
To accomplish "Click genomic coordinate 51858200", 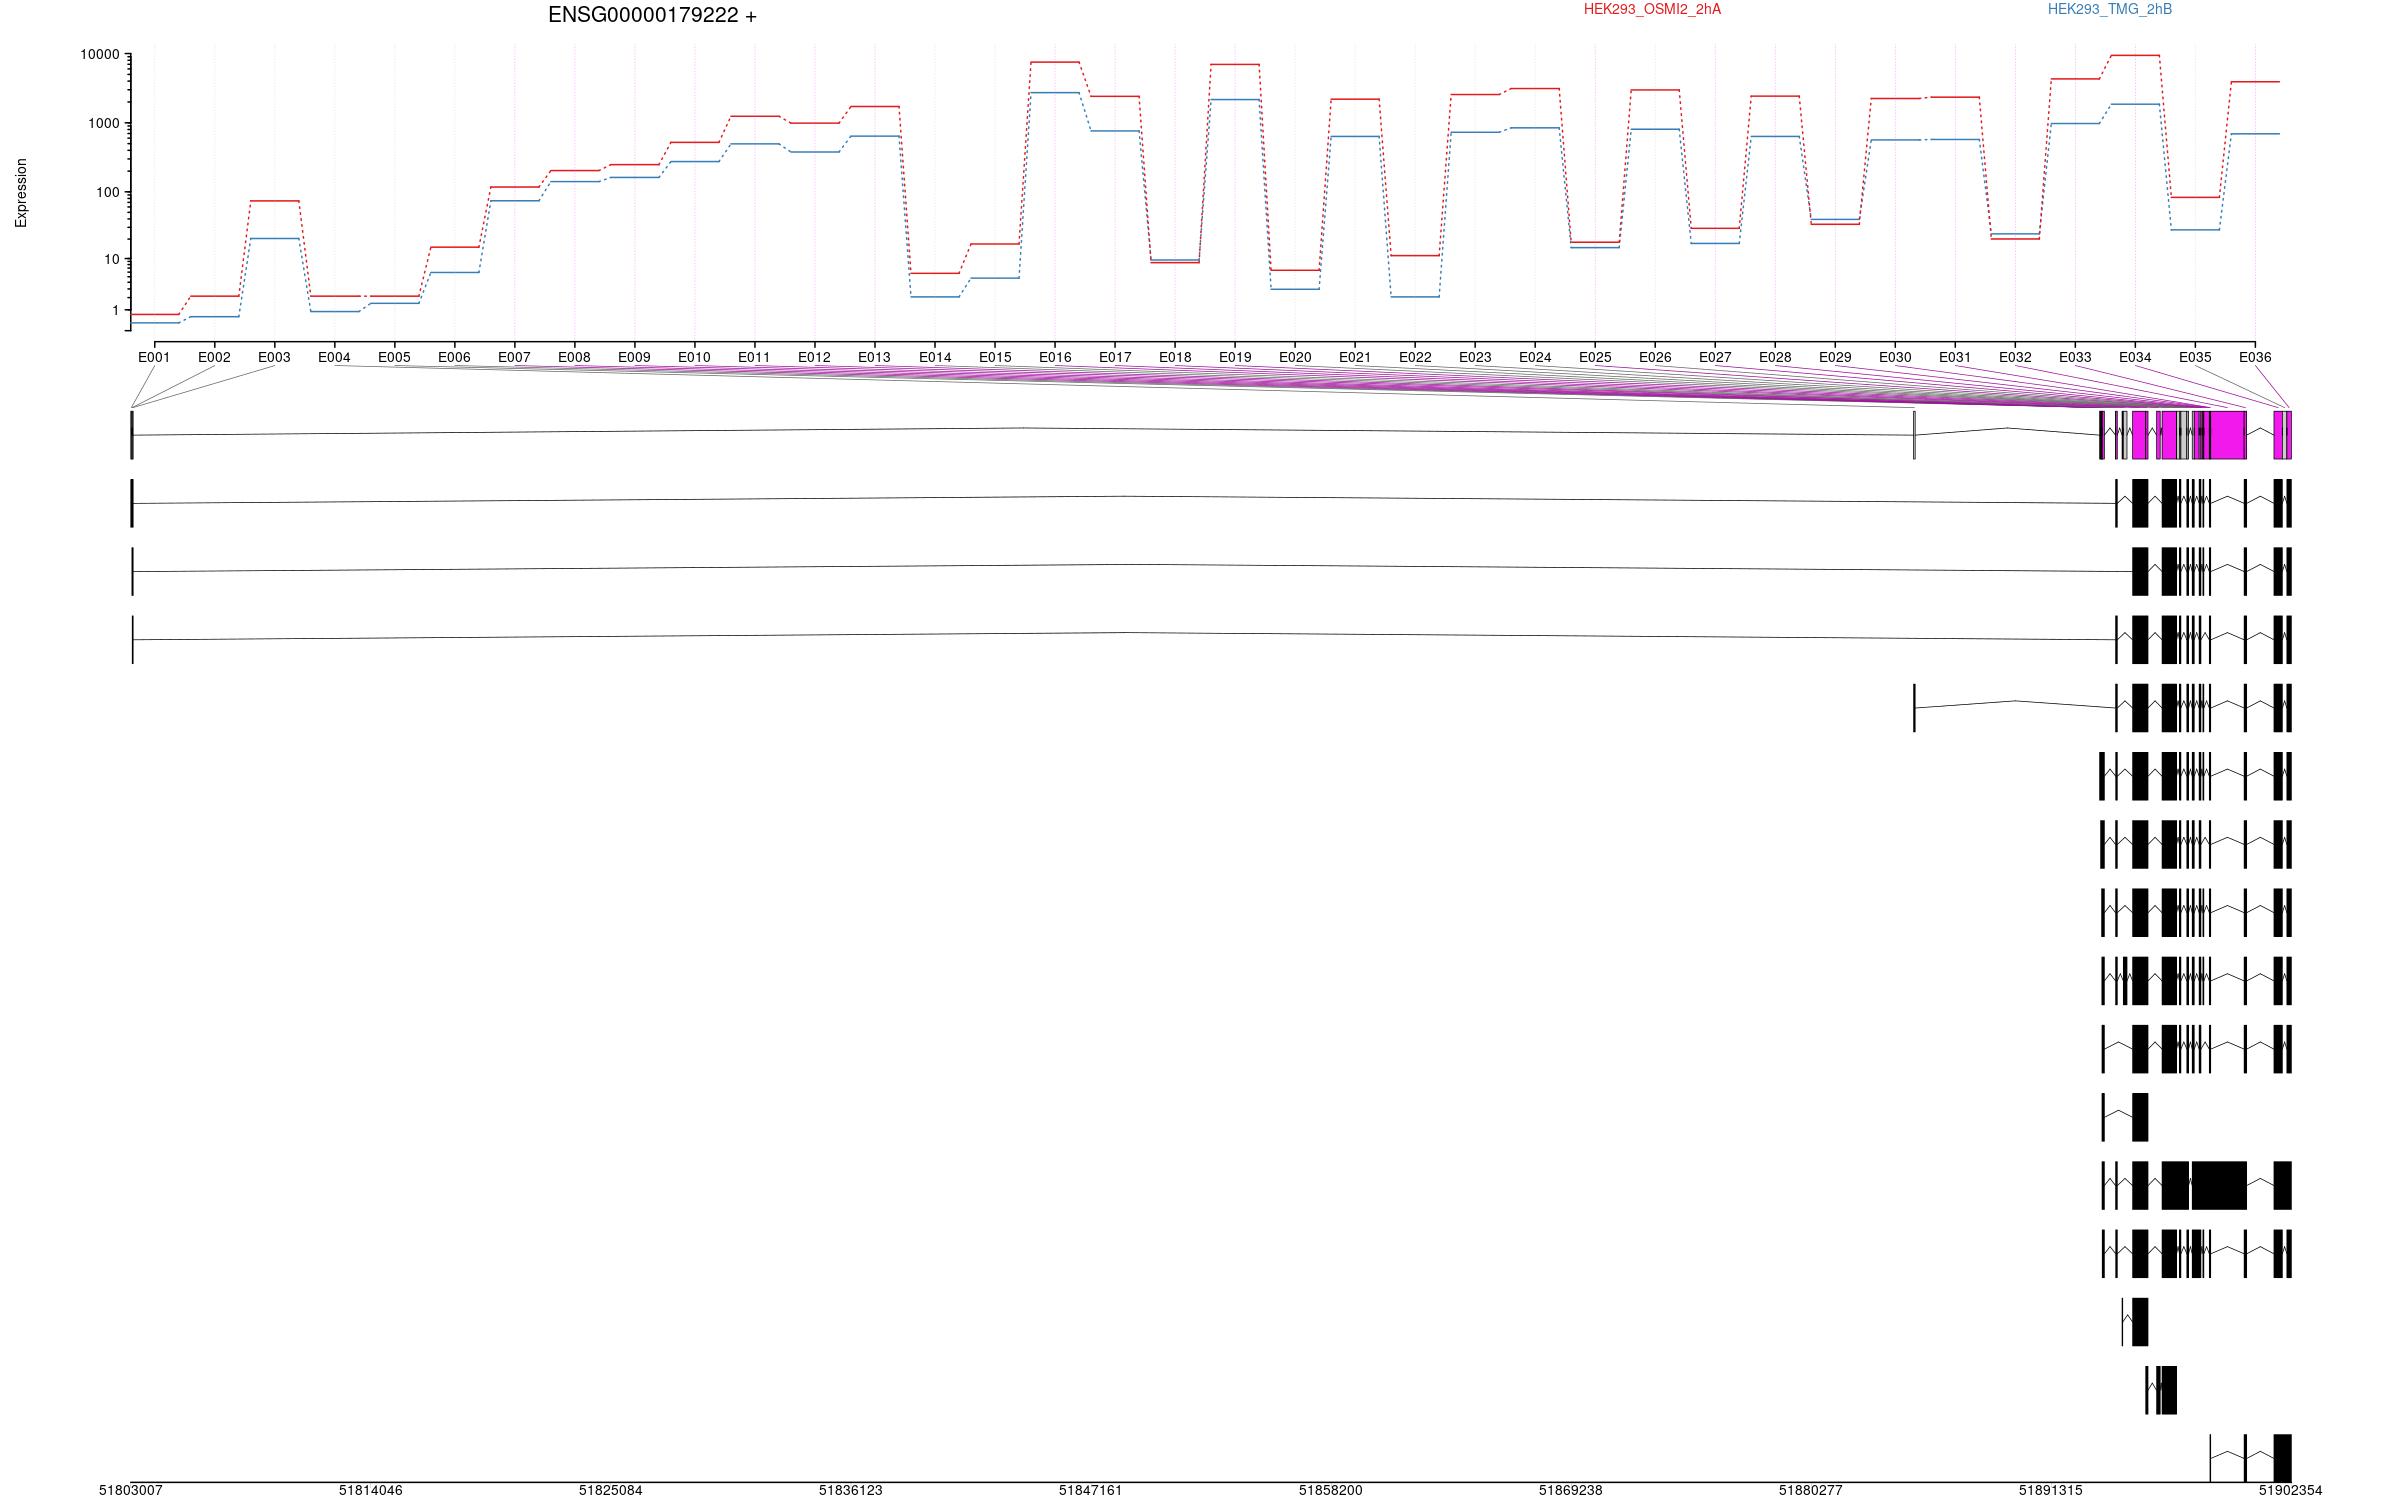I will (x=1331, y=1490).
